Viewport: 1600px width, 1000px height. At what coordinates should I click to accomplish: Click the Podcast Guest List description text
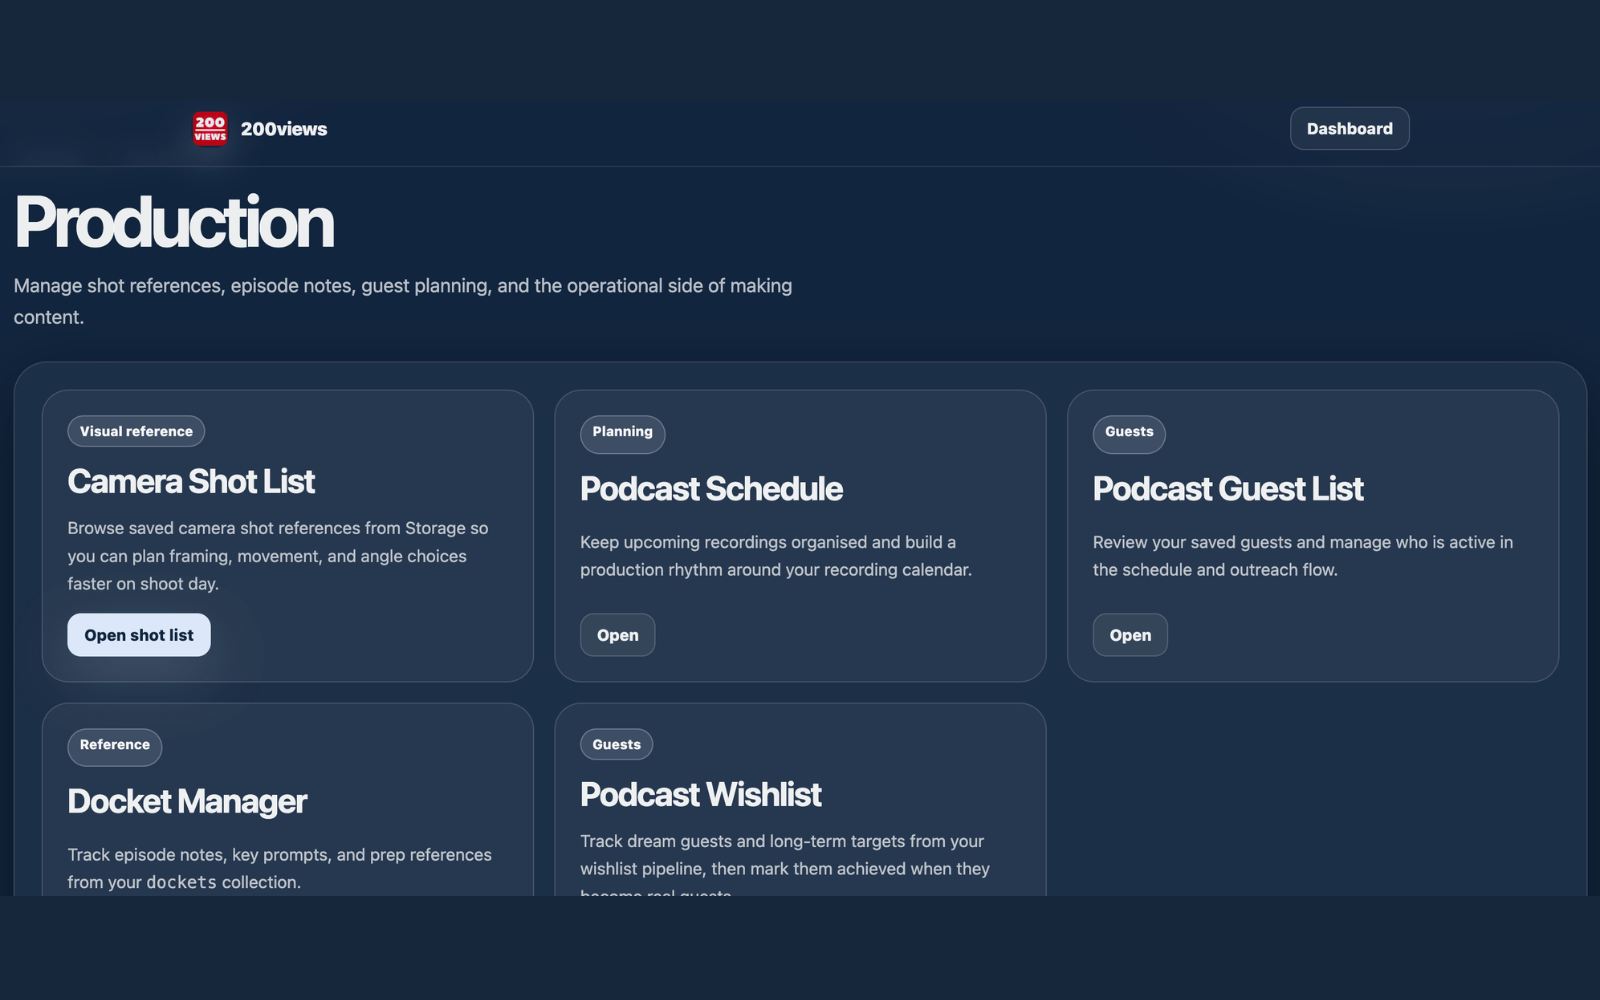[x=1302, y=556]
